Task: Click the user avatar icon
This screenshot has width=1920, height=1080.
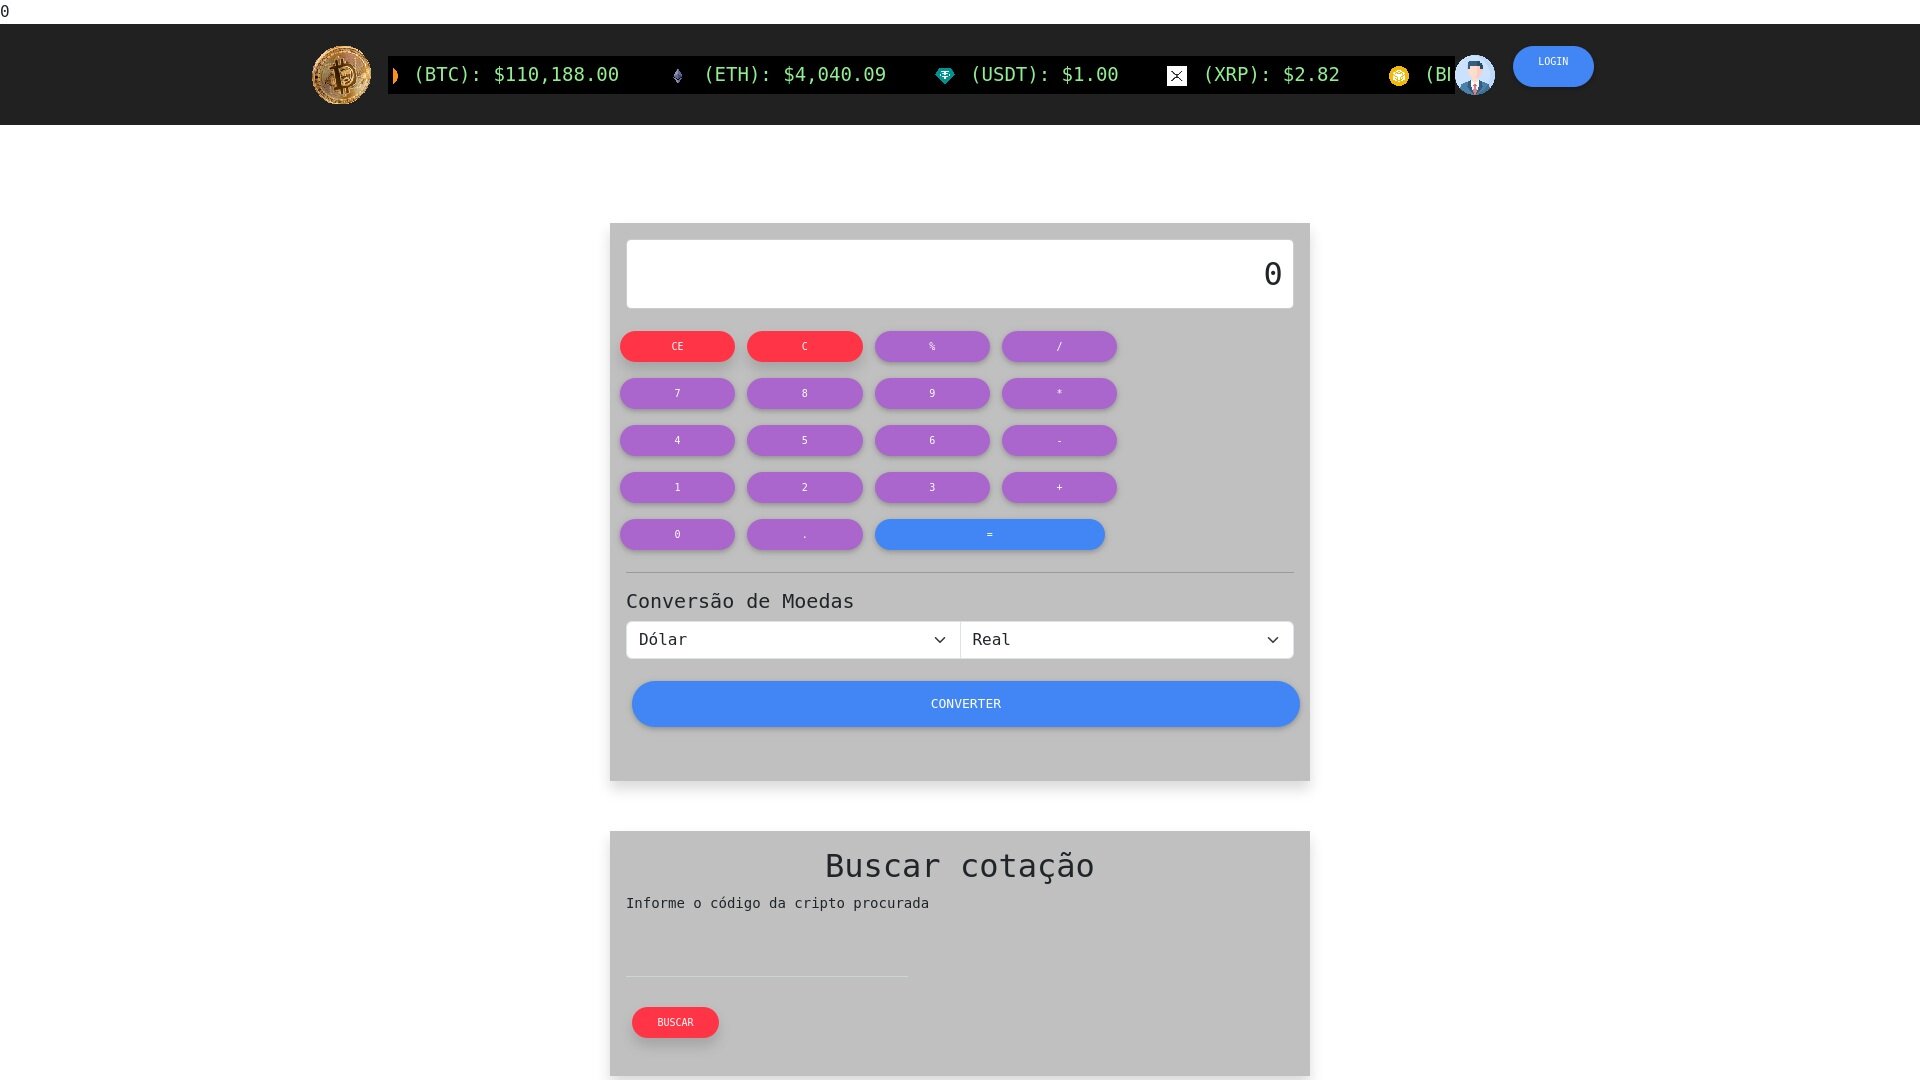Action: pos(1475,75)
